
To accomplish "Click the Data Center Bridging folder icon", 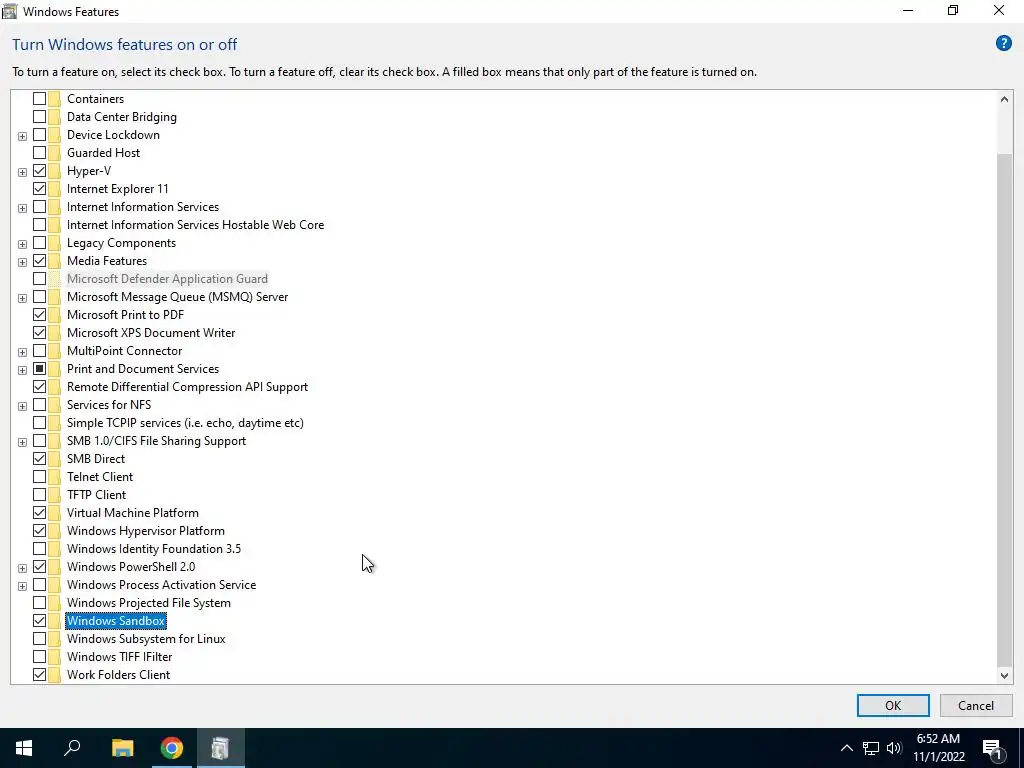I will pyautogui.click(x=55, y=117).
